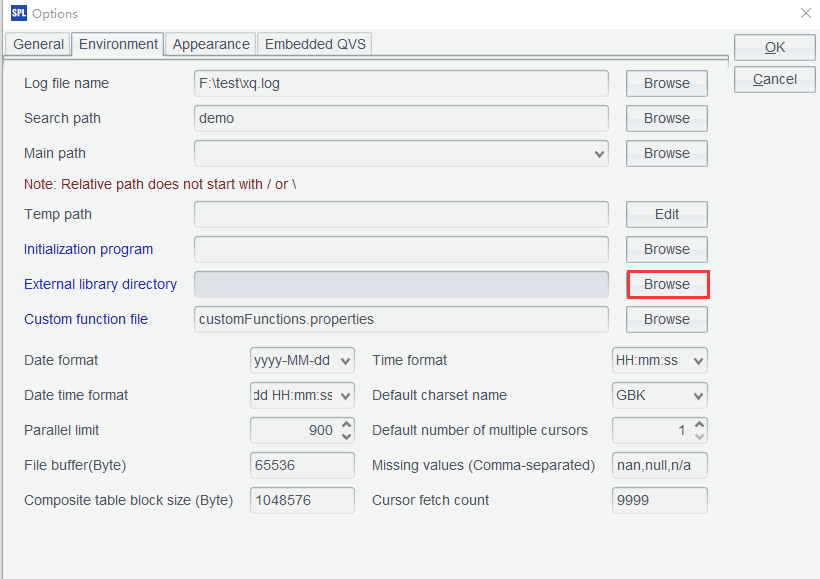Select the Embedded QVS tab
The image size is (820, 579).
316,44
